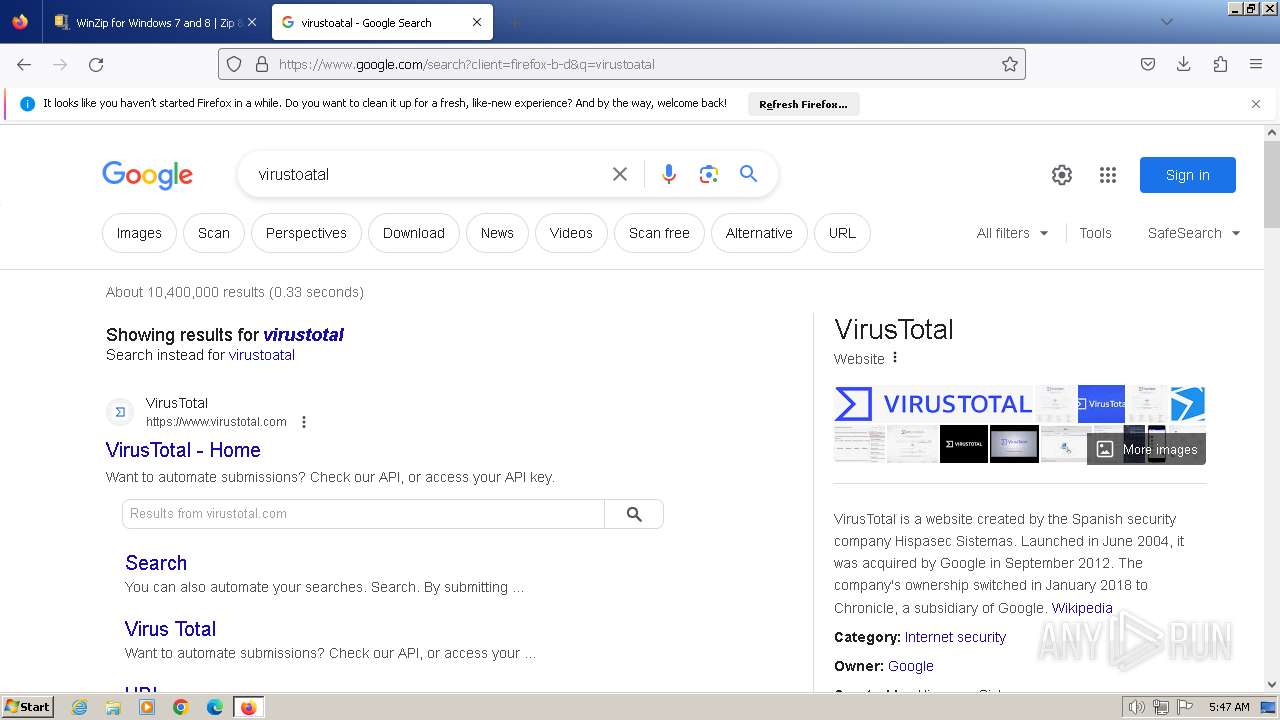Open File Explorer from taskbar
Image resolution: width=1280 pixels, height=720 pixels.
pos(113,707)
